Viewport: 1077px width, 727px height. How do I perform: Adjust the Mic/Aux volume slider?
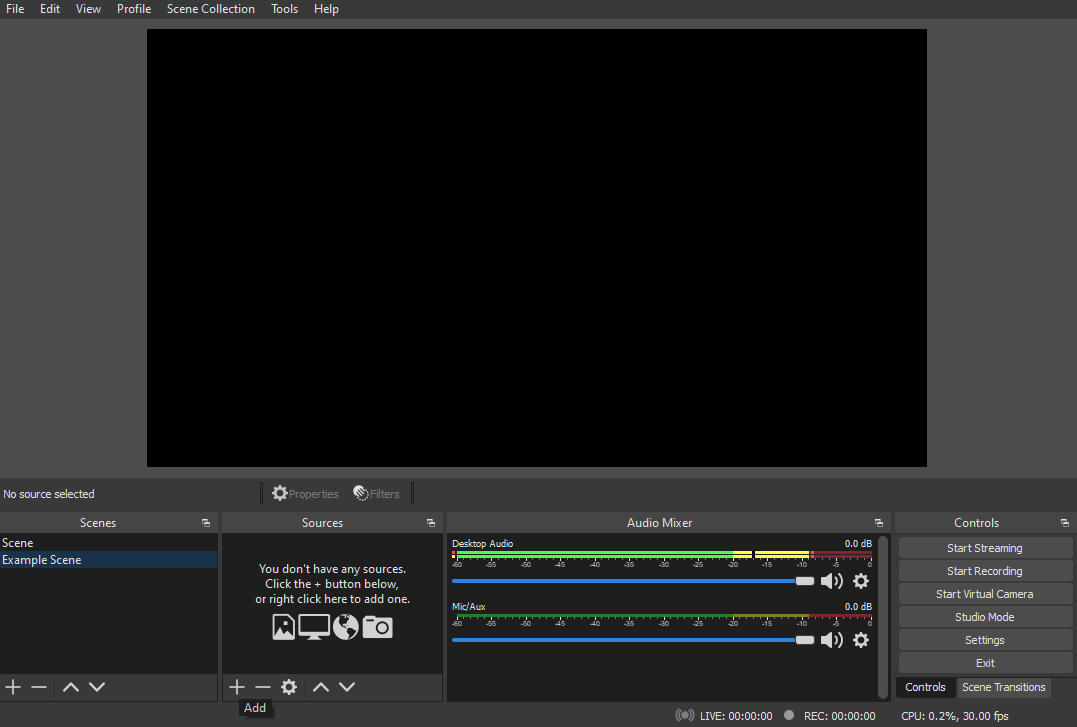(633, 640)
